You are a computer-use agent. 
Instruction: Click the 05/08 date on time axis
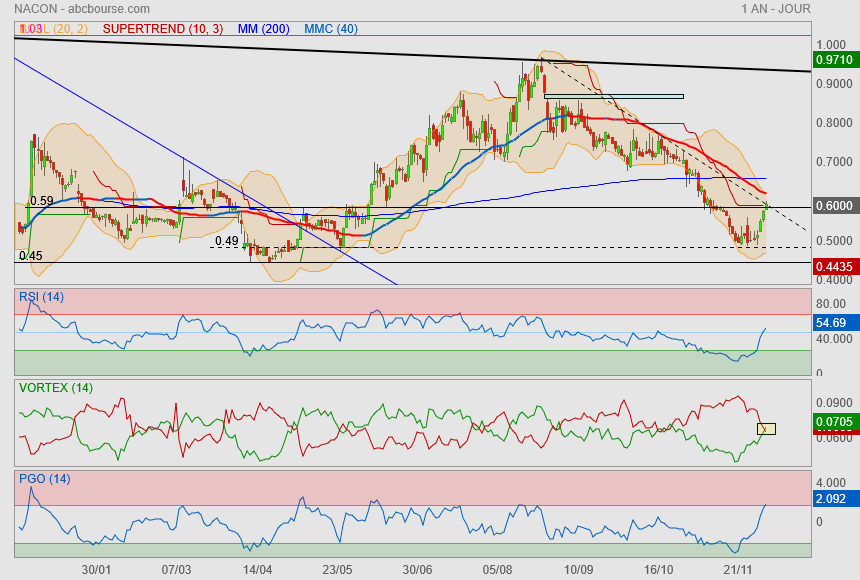pyautogui.click(x=498, y=569)
